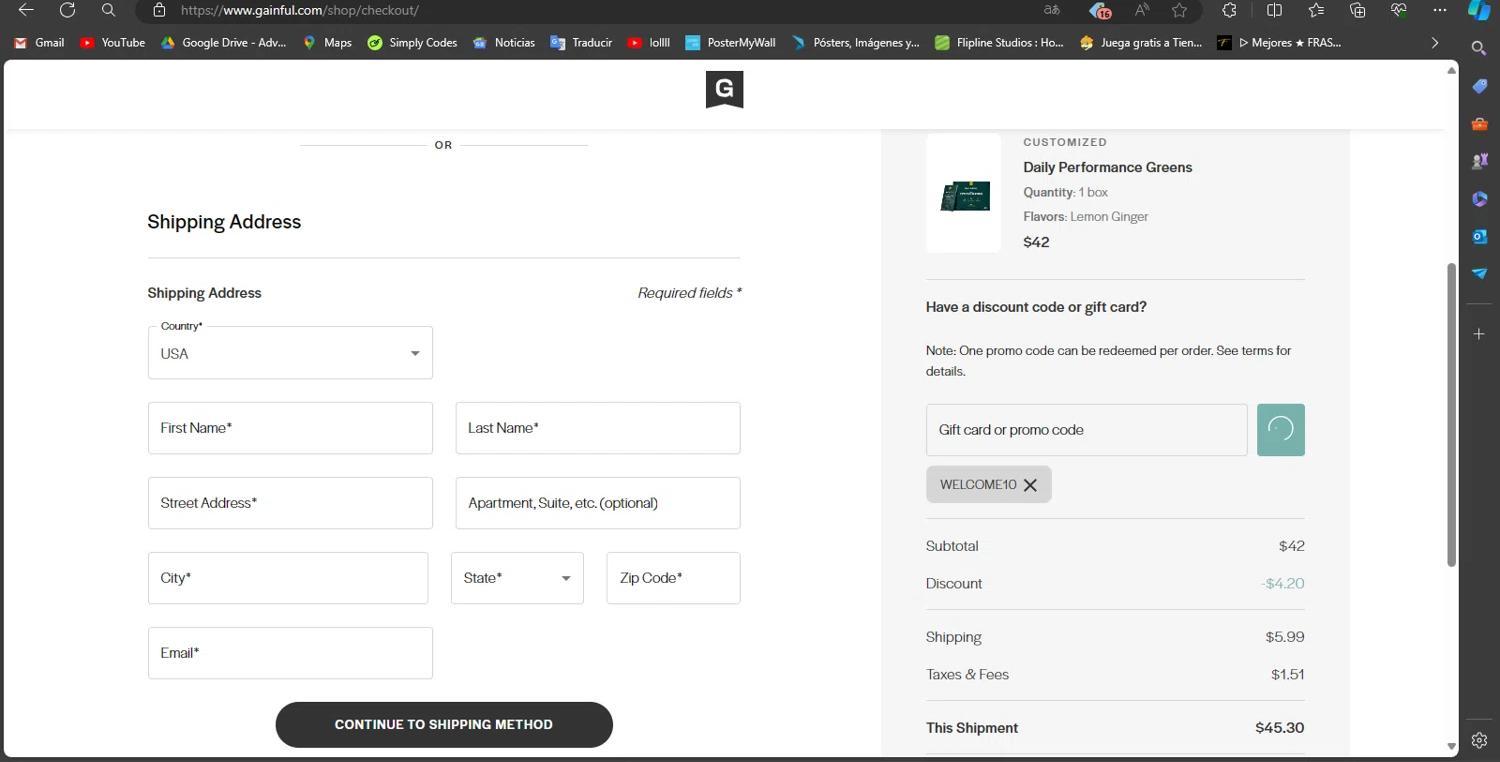Open split screen icon
Image resolution: width=1500 pixels, height=762 pixels.
point(1274,10)
